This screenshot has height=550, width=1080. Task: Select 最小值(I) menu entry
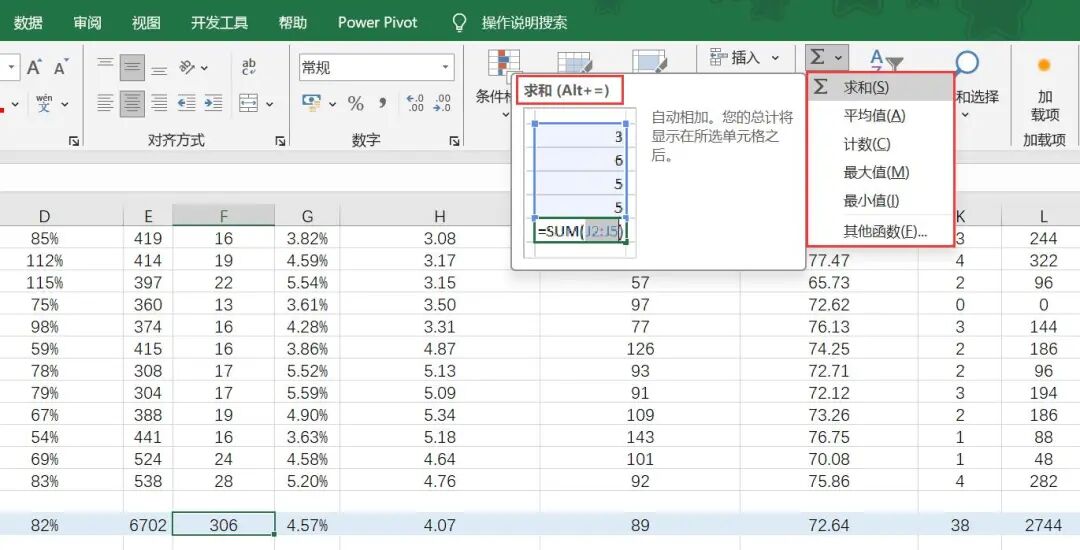click(880, 200)
